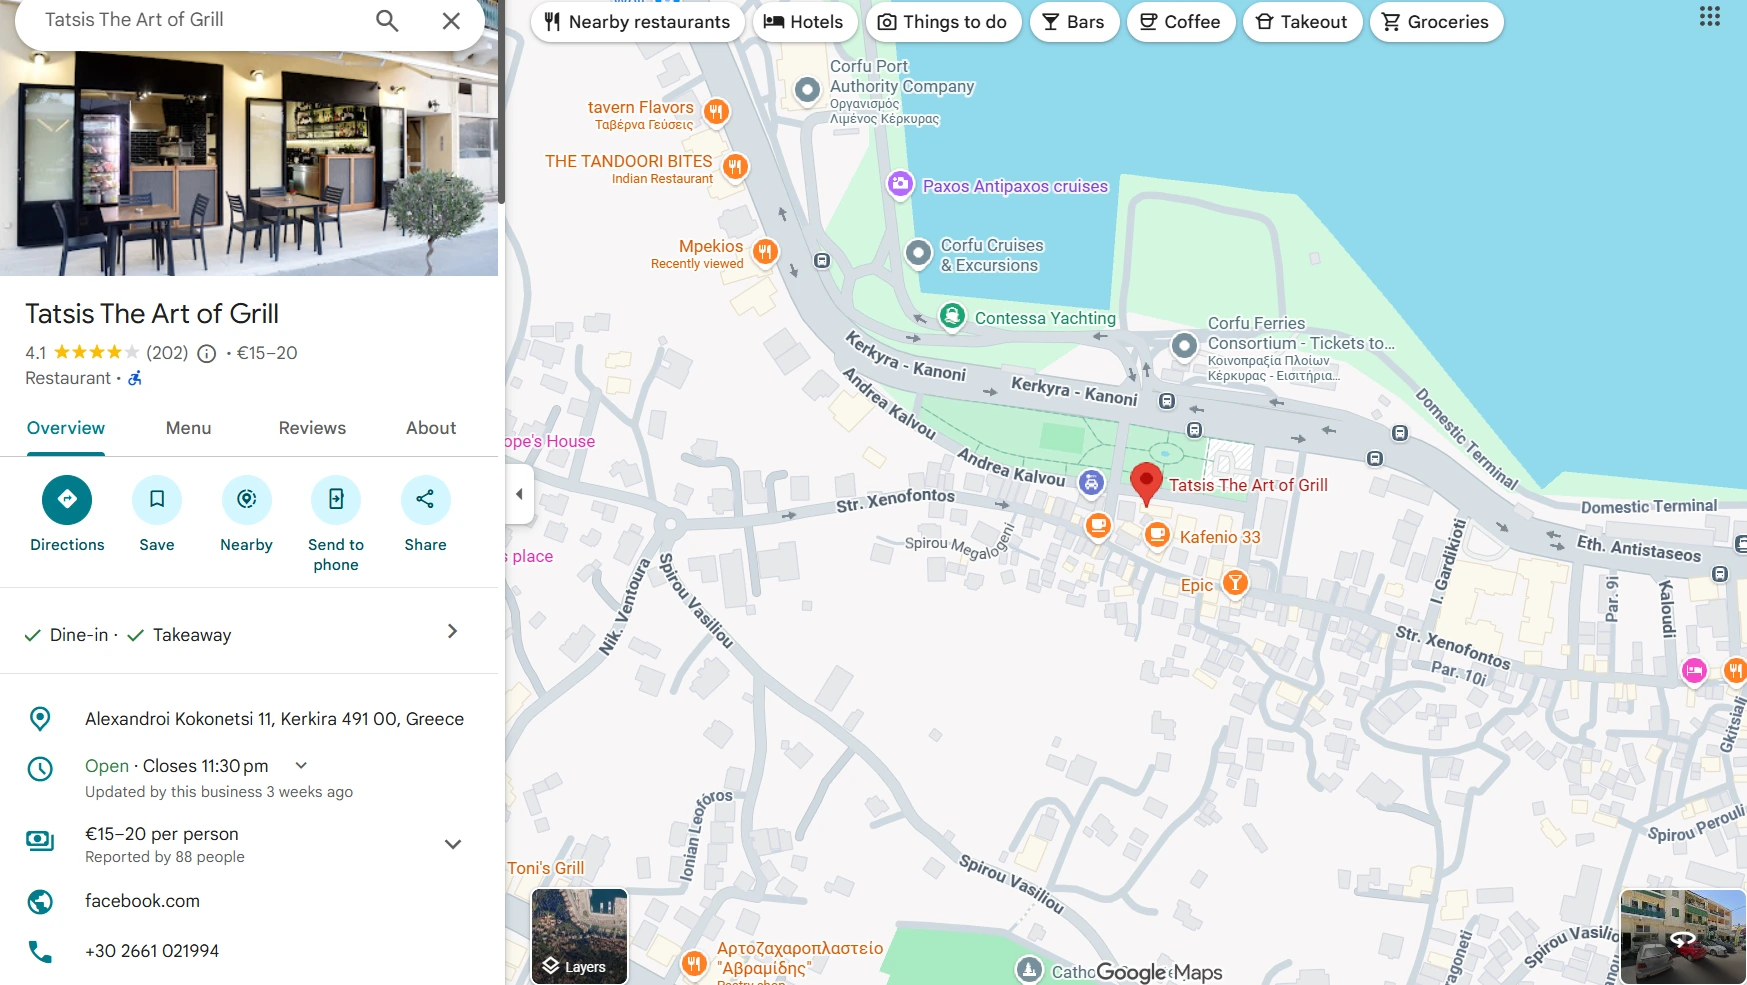Switch to the Menu tab

(188, 428)
